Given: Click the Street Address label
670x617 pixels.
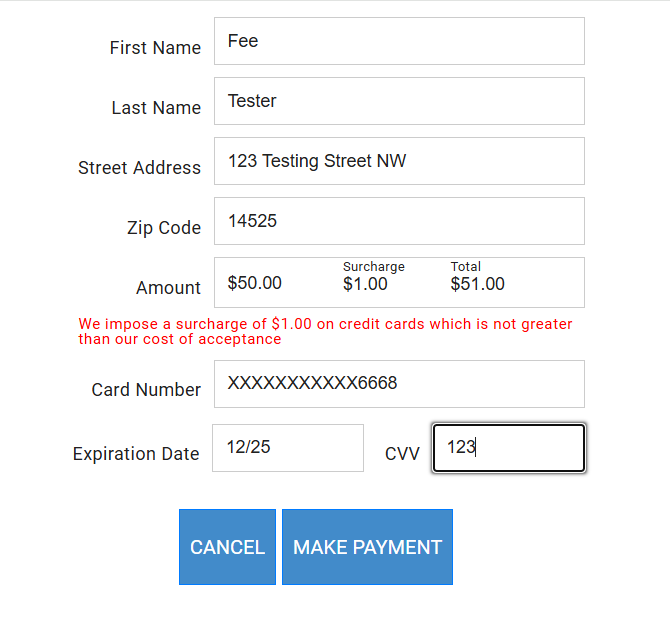Looking at the screenshot, I should tap(139, 168).
